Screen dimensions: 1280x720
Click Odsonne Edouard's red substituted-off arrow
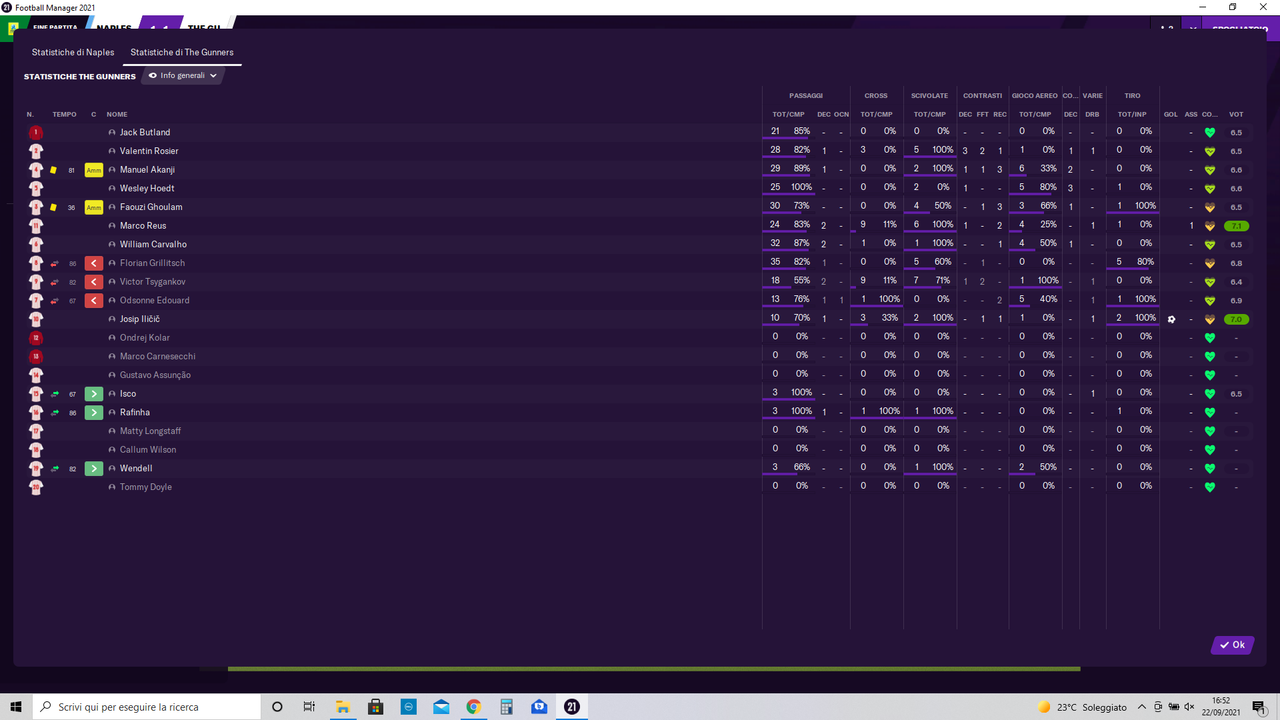(x=94, y=300)
